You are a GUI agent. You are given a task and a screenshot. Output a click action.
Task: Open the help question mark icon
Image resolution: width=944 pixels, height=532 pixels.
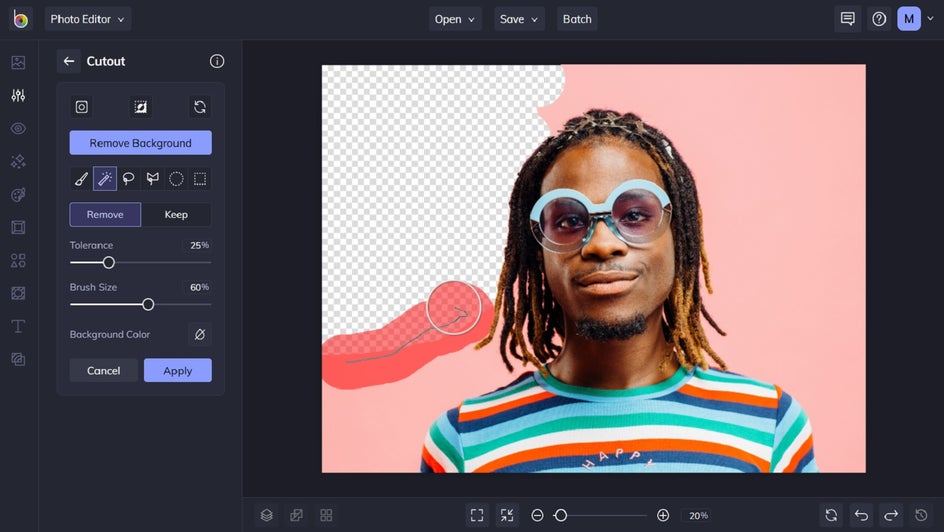(x=879, y=19)
